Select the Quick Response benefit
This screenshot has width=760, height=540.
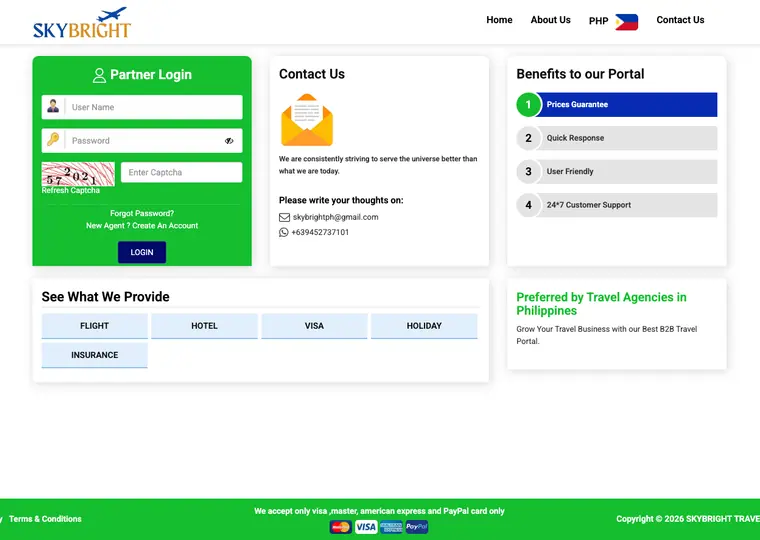pos(617,138)
